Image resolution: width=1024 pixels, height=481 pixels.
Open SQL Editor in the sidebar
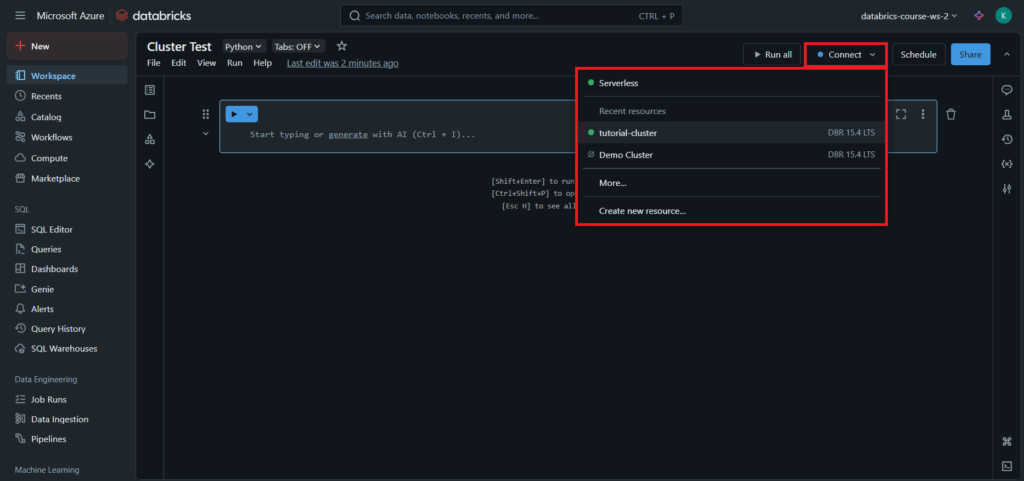(67, 229)
